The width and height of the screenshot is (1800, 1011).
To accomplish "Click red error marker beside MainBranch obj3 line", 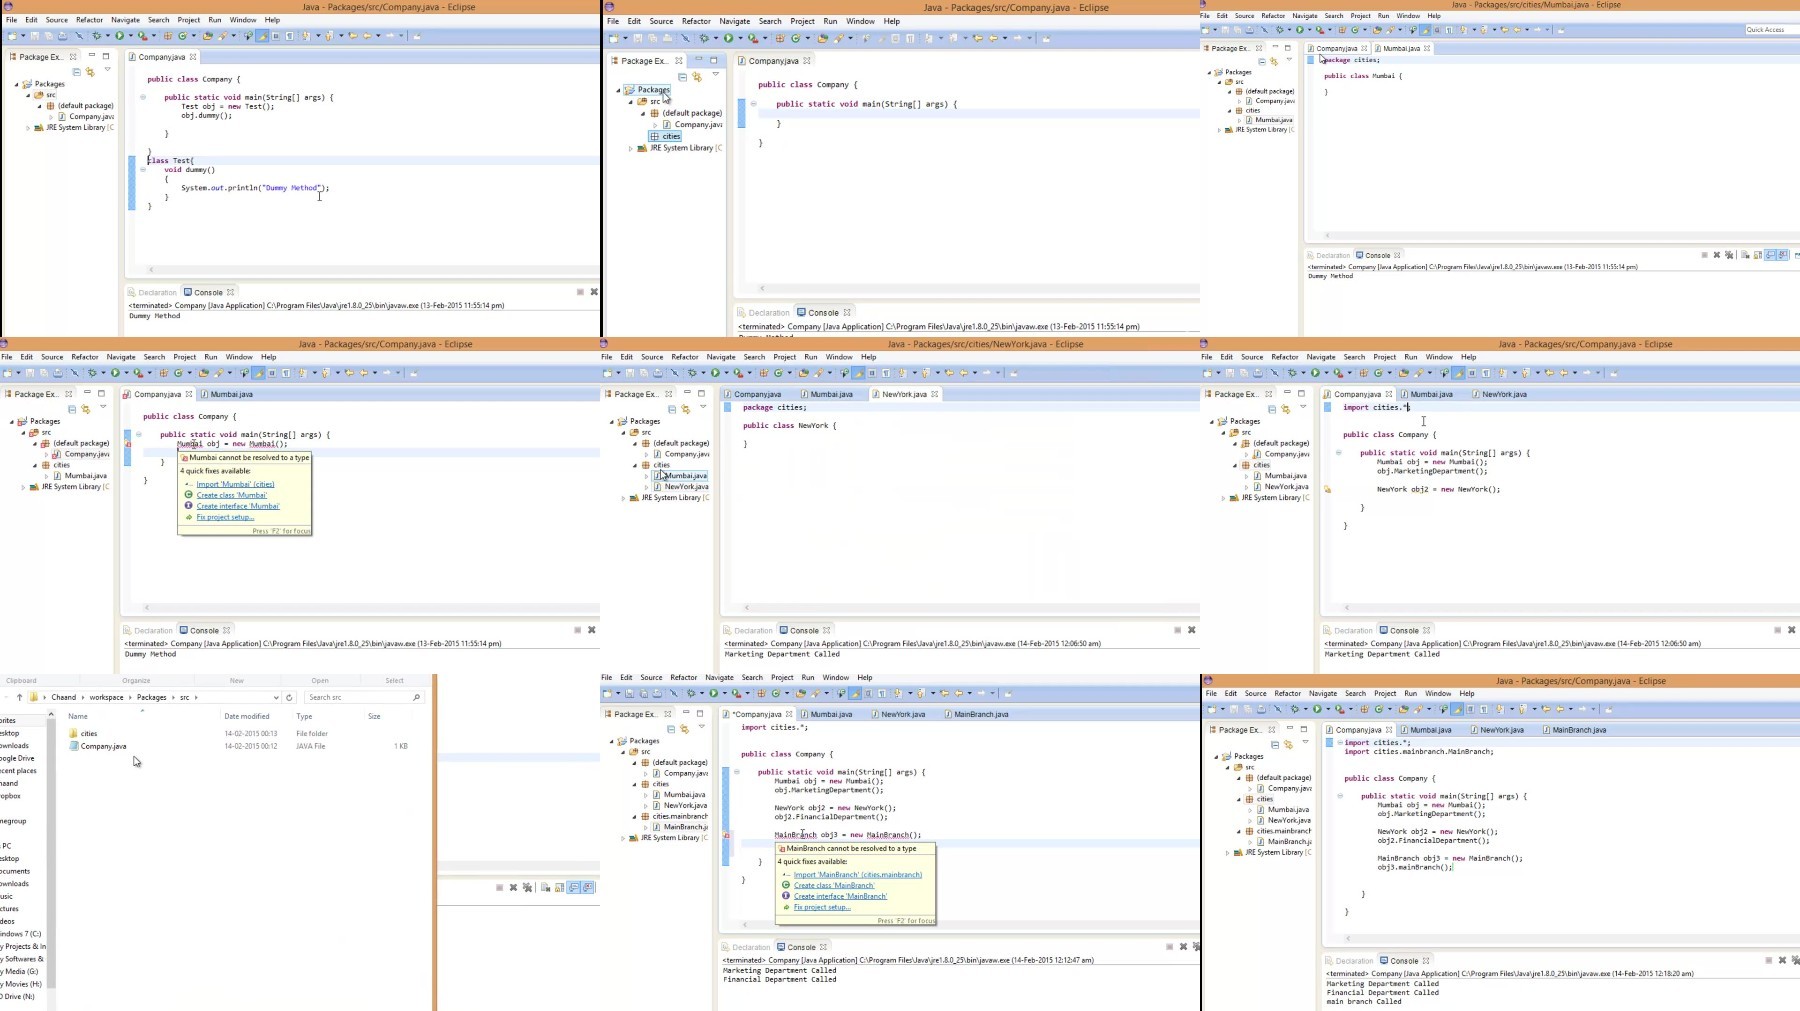I will click(x=727, y=835).
